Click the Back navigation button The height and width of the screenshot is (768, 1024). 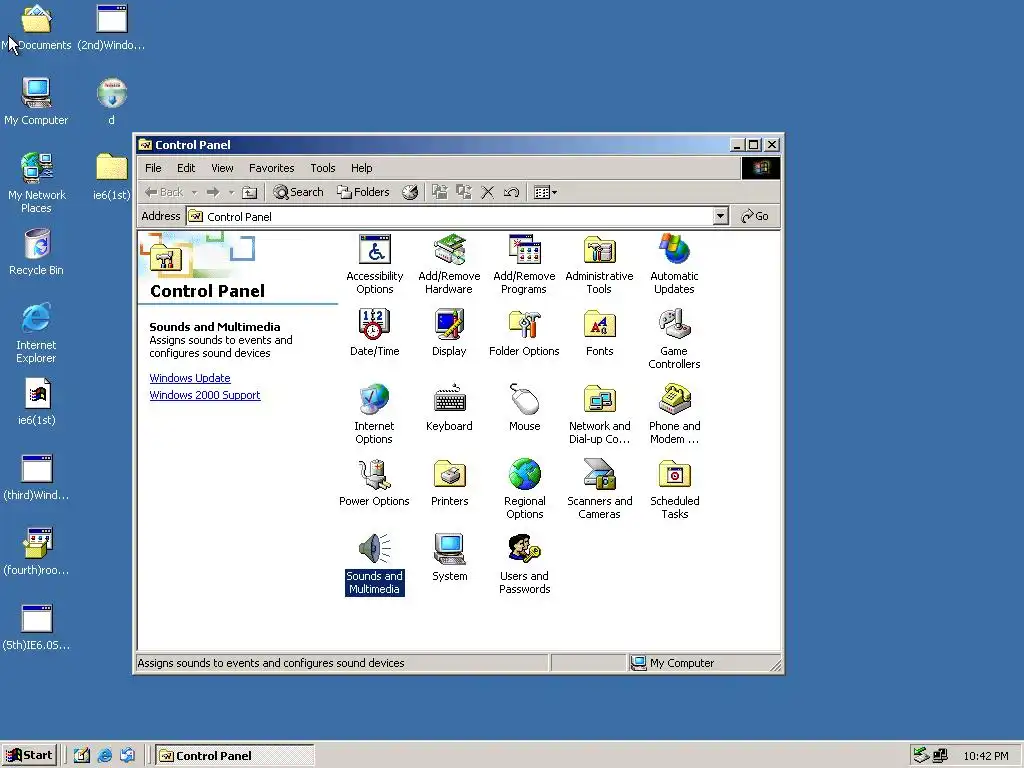click(x=164, y=192)
